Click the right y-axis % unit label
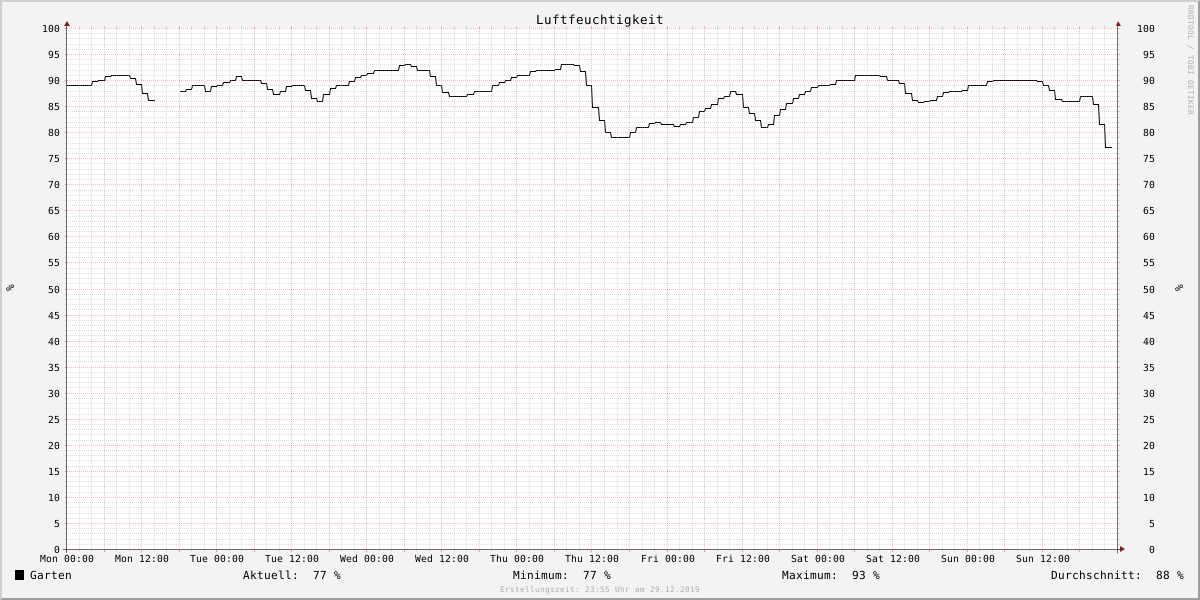The width and height of the screenshot is (1200, 600). pyautogui.click(x=1179, y=288)
